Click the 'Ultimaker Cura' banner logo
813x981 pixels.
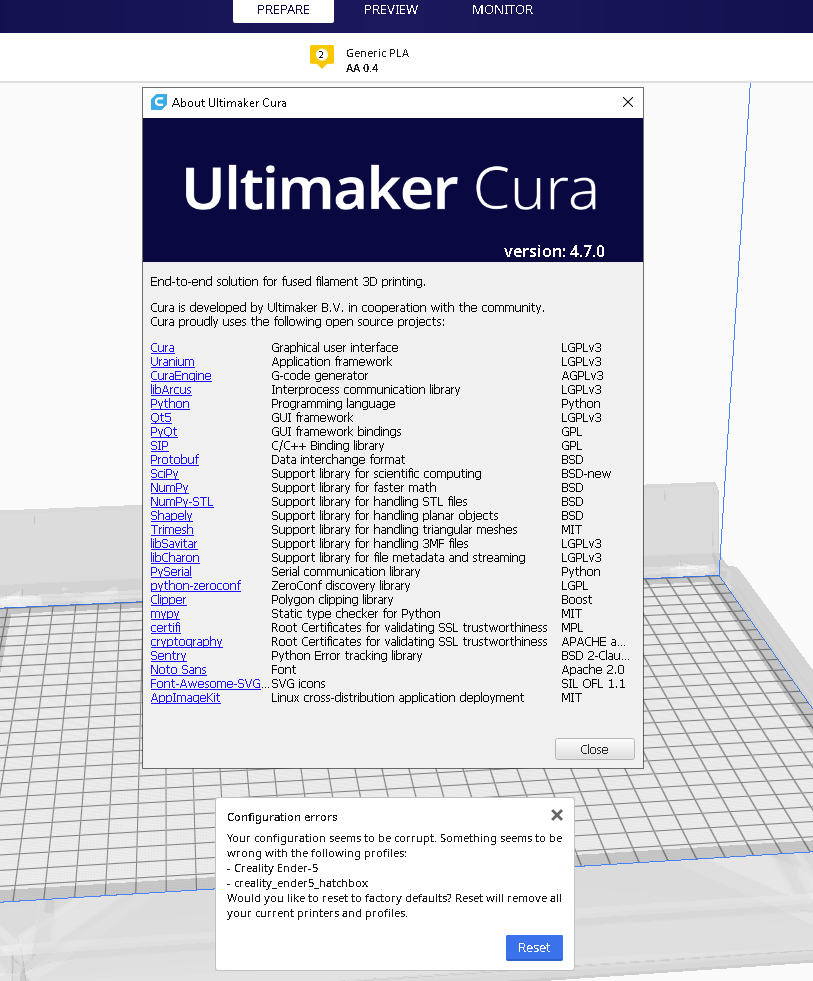point(391,188)
